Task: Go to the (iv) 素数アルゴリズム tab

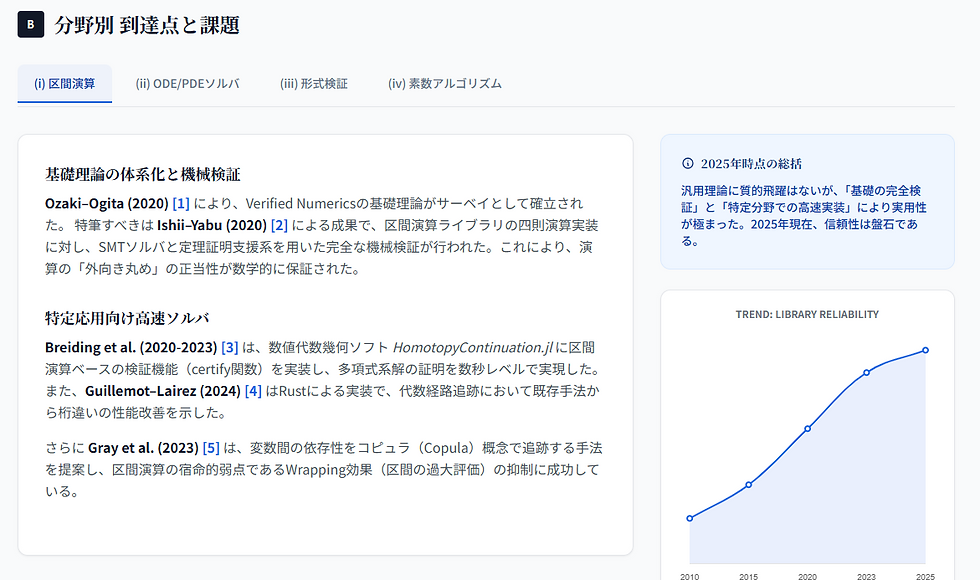Action: tap(444, 84)
